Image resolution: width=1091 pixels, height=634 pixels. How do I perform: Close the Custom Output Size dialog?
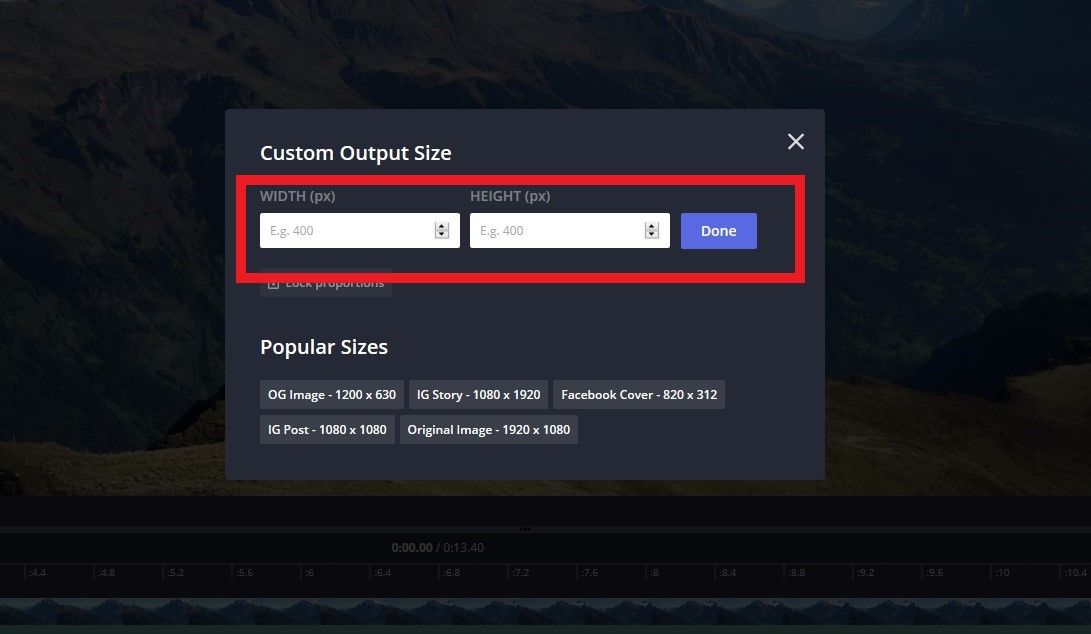795,142
